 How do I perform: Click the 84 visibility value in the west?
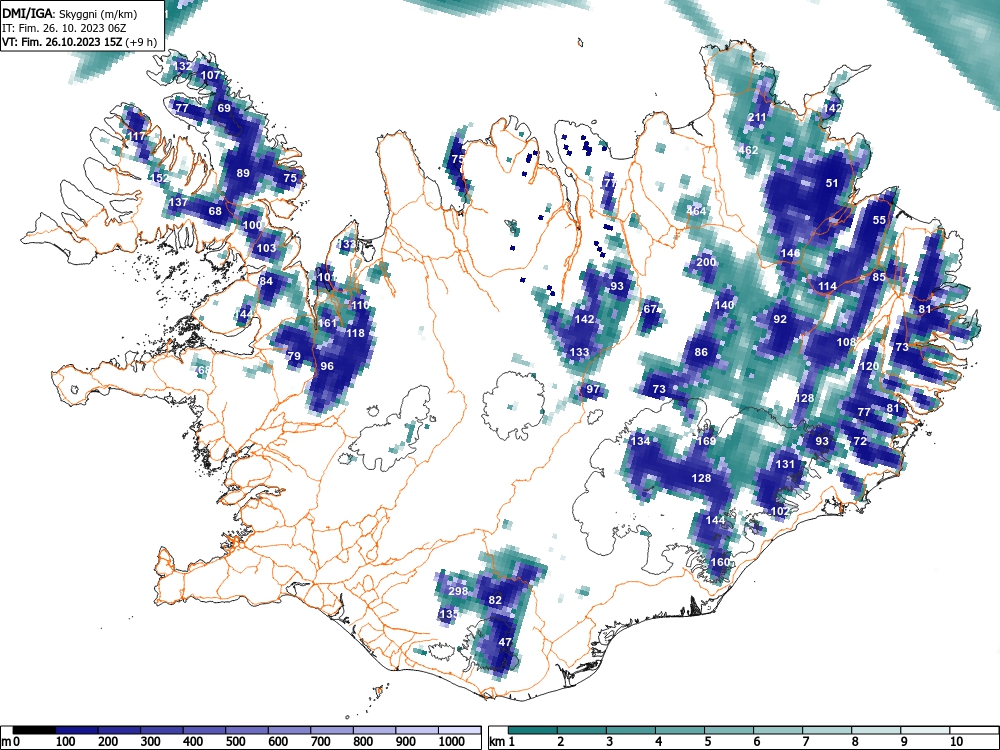[266, 281]
